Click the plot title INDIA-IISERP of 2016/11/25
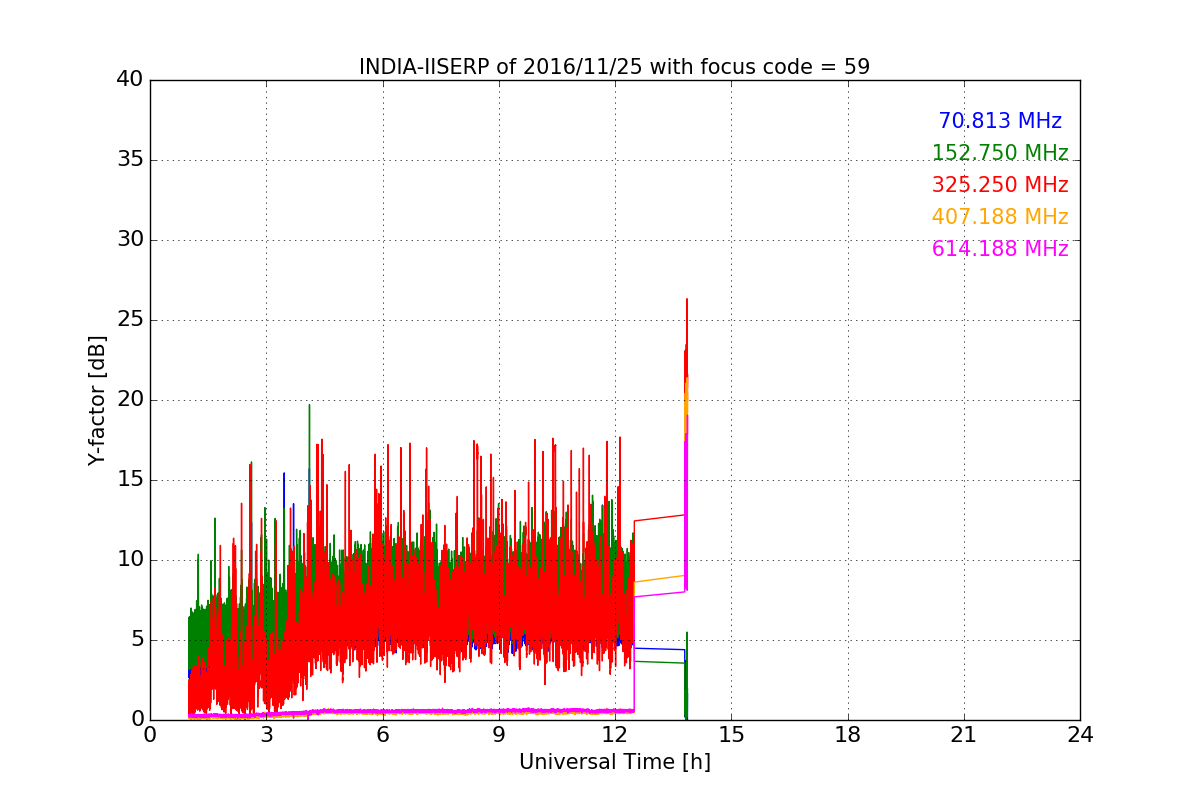Screen dimensions: 1200x800 coord(615,67)
